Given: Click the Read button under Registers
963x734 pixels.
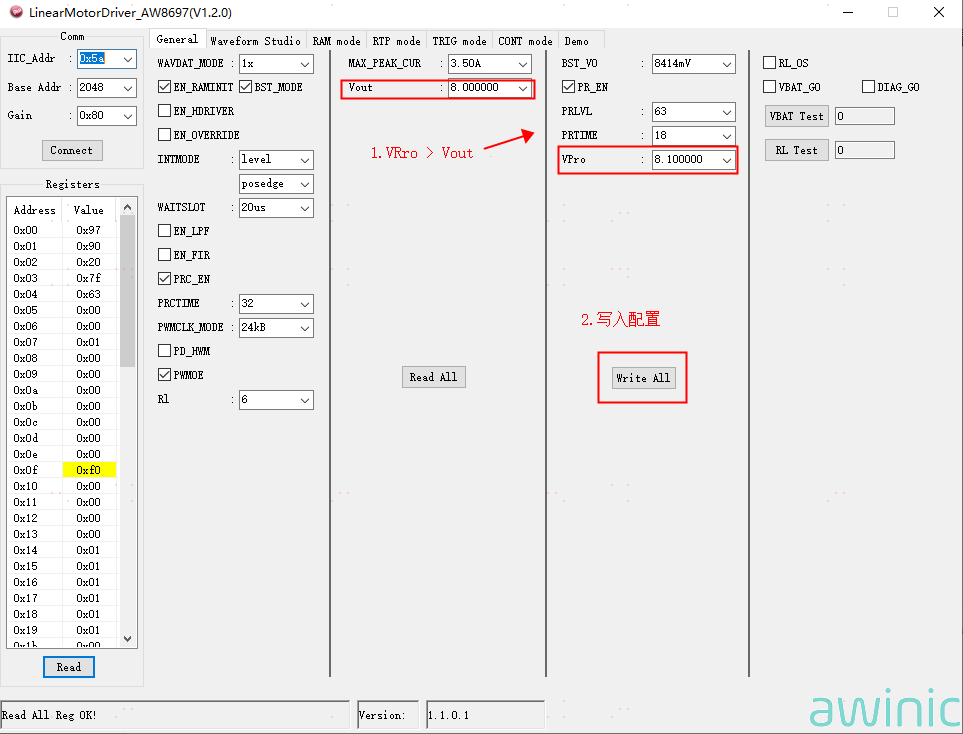Looking at the screenshot, I should click(69, 667).
